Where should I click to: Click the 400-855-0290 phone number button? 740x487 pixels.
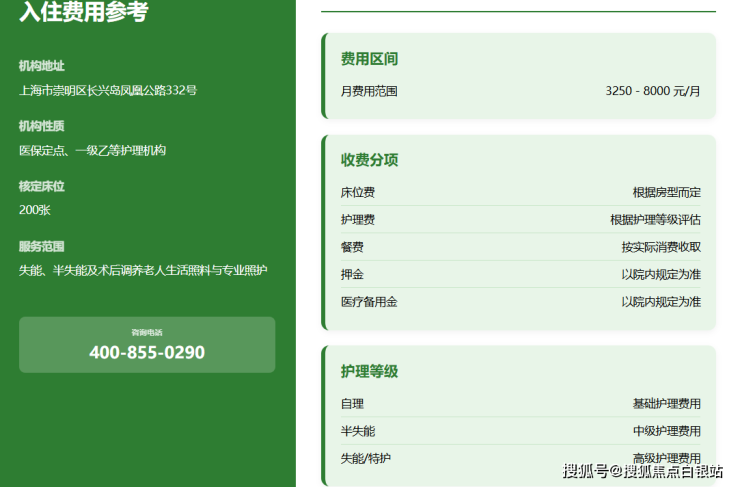(x=147, y=344)
